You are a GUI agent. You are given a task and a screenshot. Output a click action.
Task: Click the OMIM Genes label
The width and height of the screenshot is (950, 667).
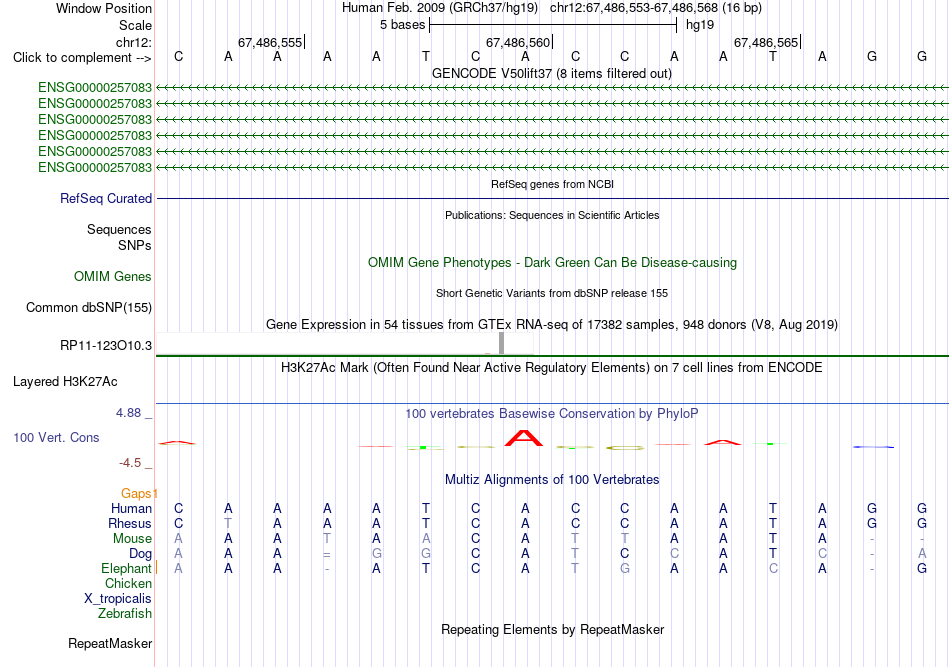pos(112,277)
